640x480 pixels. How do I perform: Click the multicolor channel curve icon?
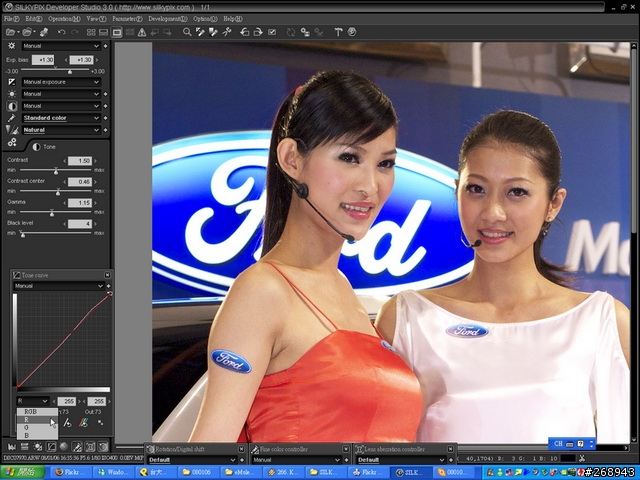(84, 423)
